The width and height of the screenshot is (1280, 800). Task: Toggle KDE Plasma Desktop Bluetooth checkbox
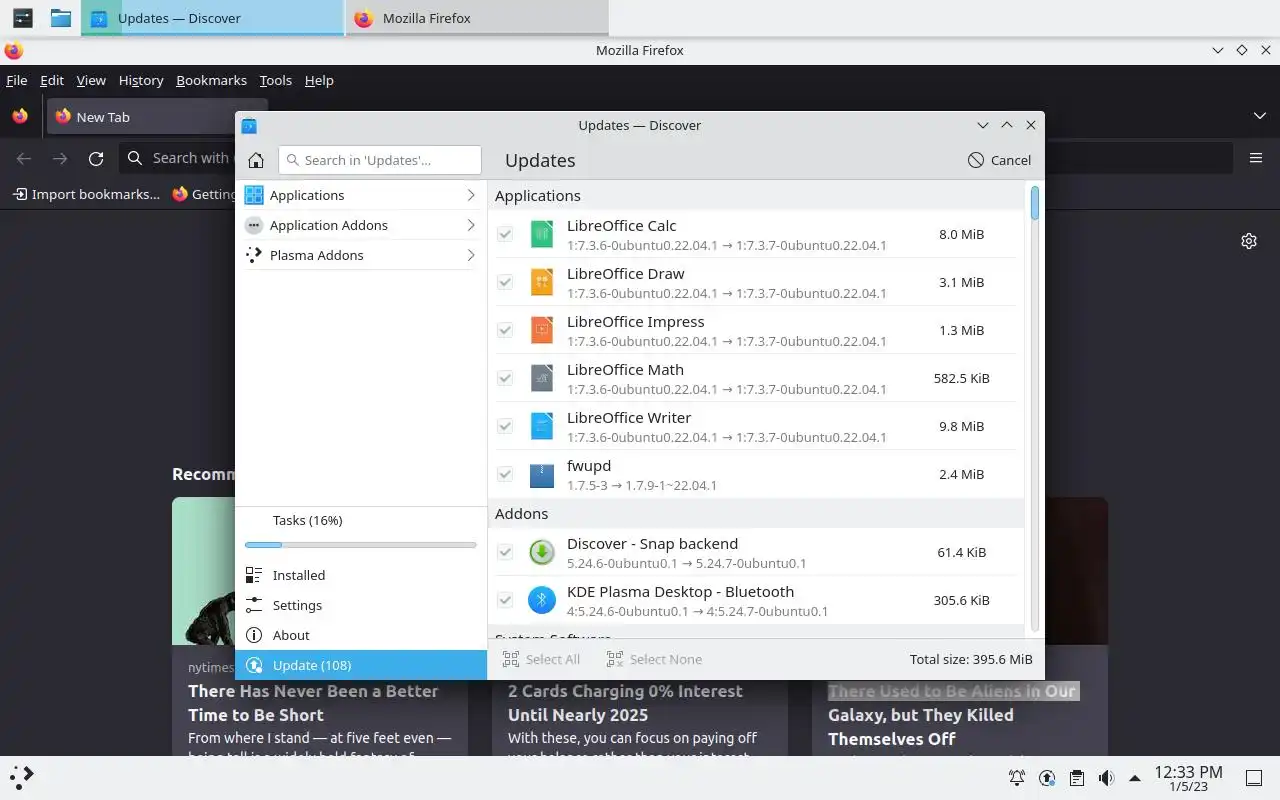point(505,600)
